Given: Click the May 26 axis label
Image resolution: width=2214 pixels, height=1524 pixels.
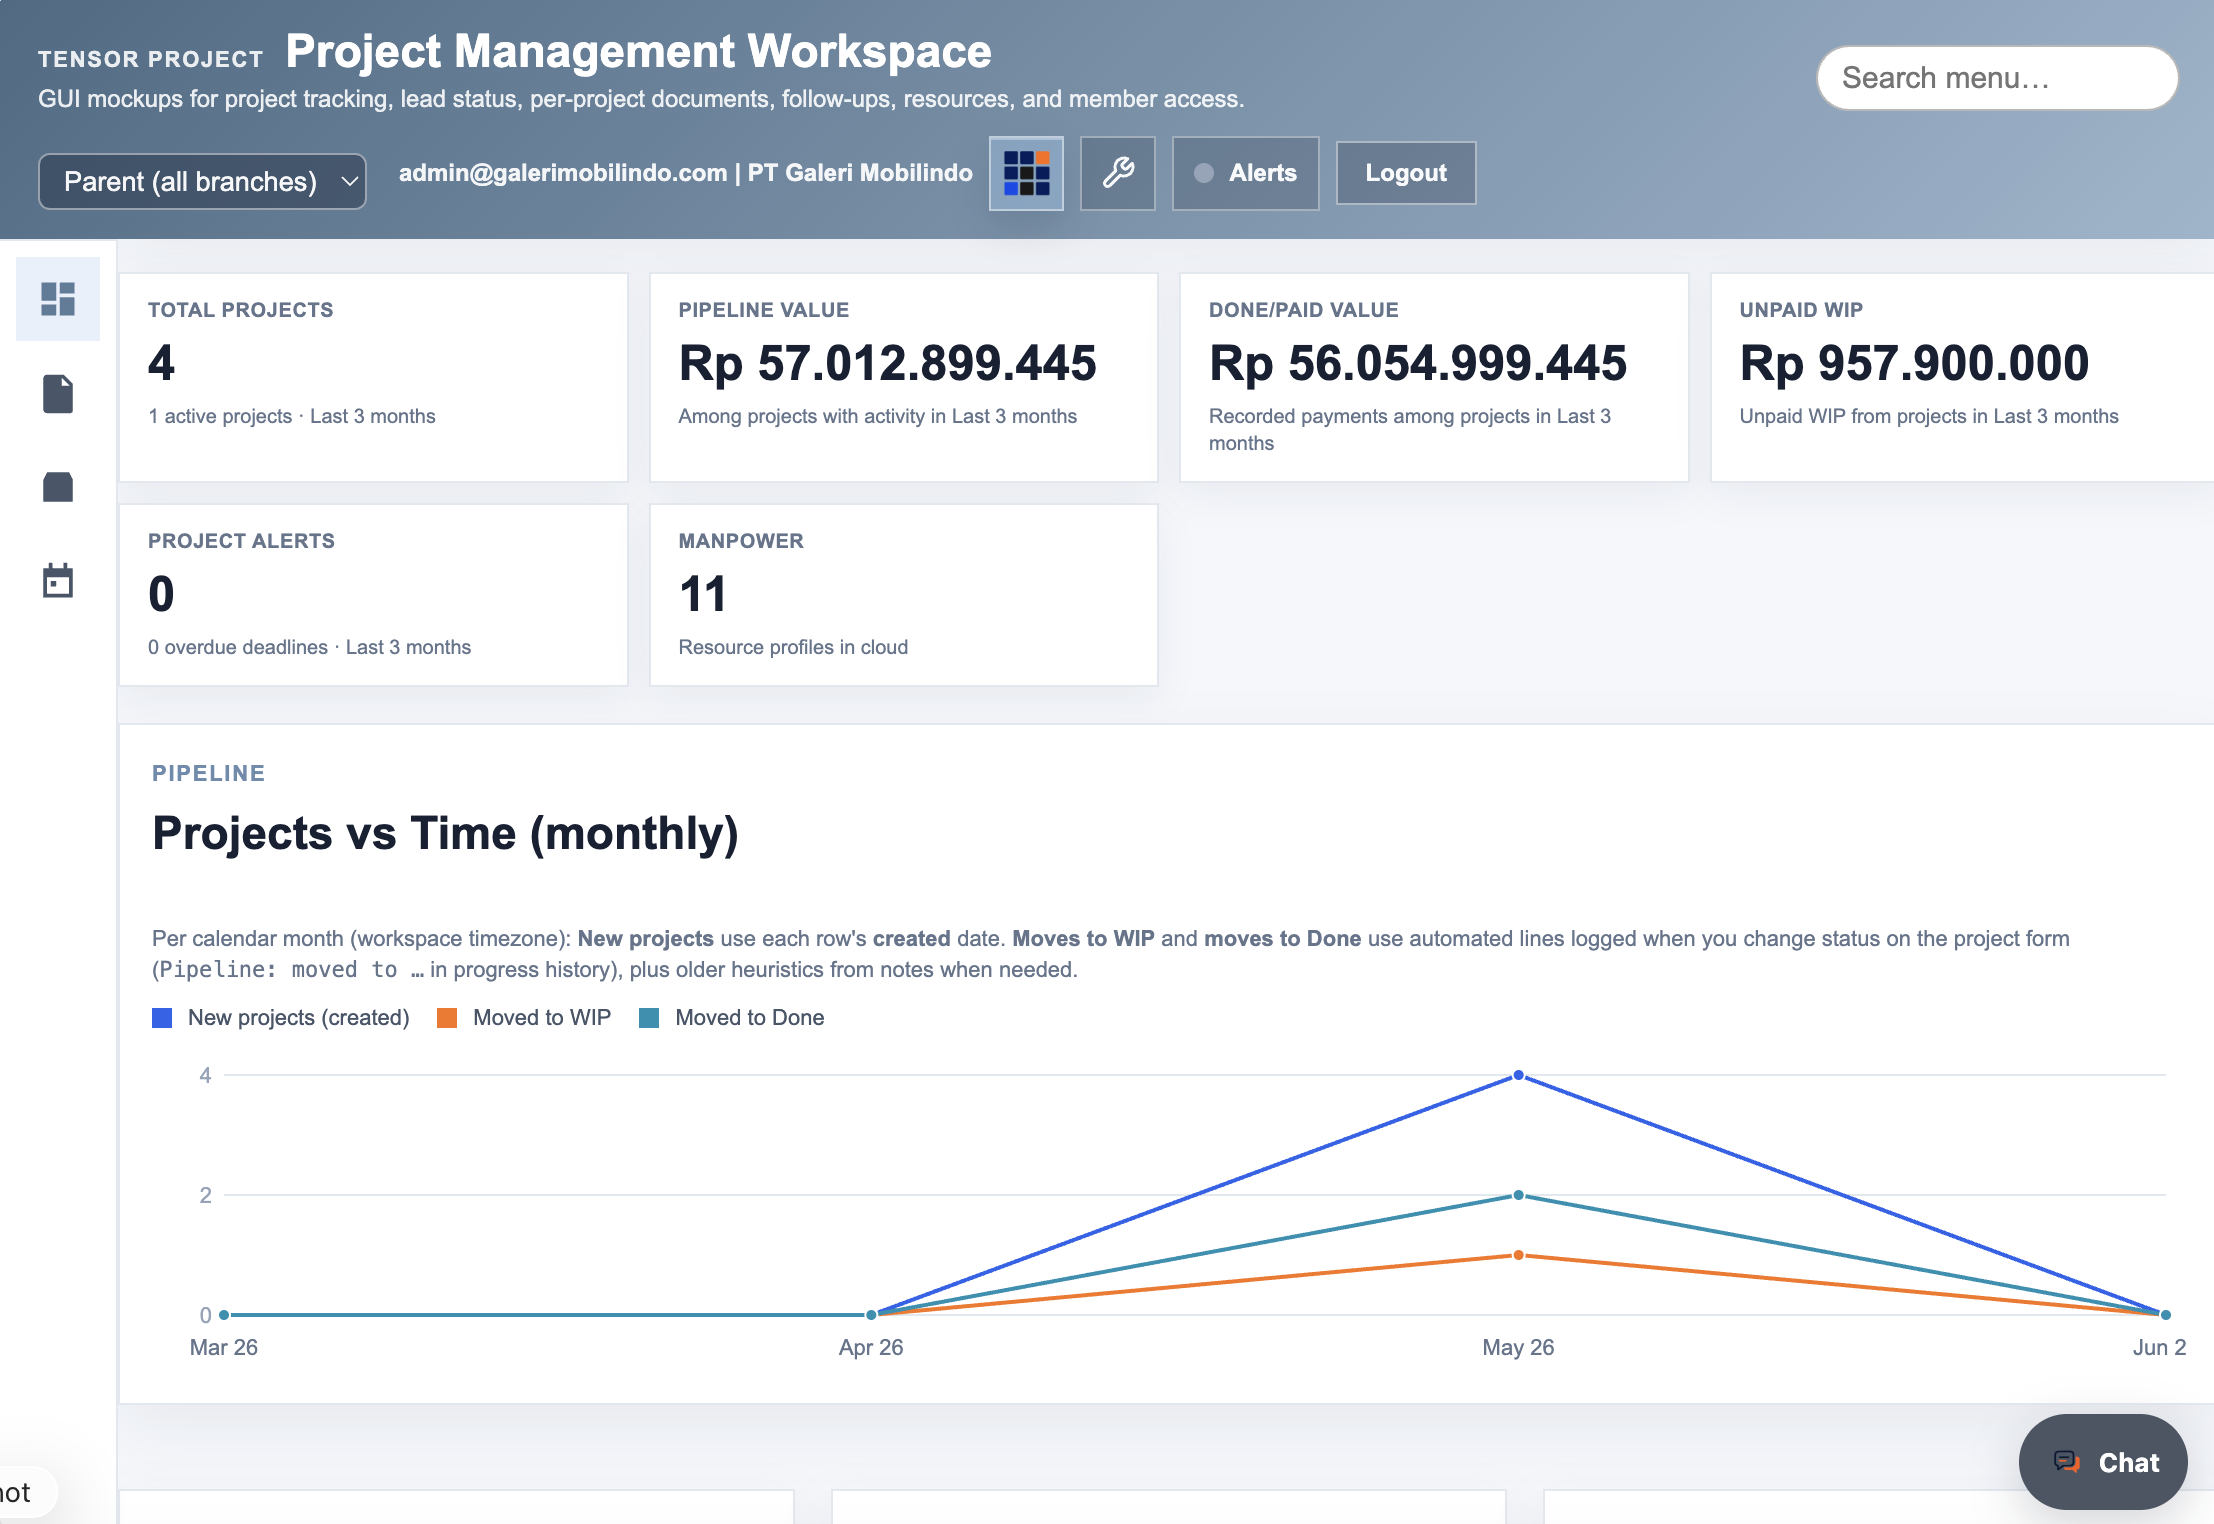Looking at the screenshot, I should pyautogui.click(x=1518, y=1347).
